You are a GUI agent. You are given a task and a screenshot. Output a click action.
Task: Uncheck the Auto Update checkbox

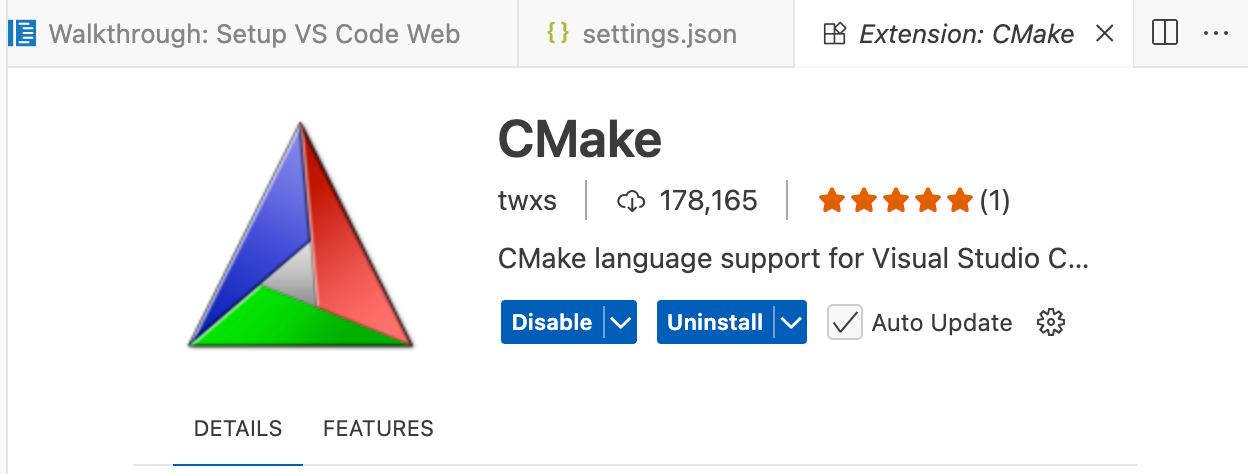pos(845,322)
